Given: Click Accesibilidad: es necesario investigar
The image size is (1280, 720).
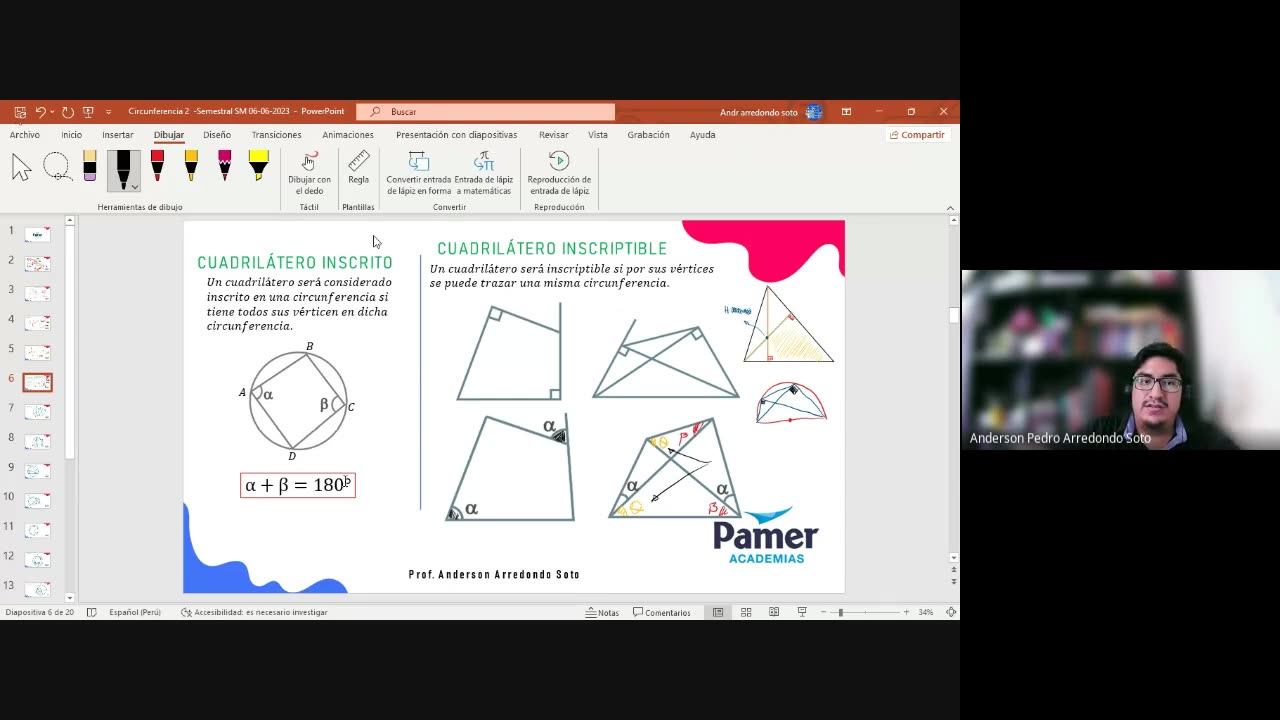Looking at the screenshot, I should pos(254,612).
